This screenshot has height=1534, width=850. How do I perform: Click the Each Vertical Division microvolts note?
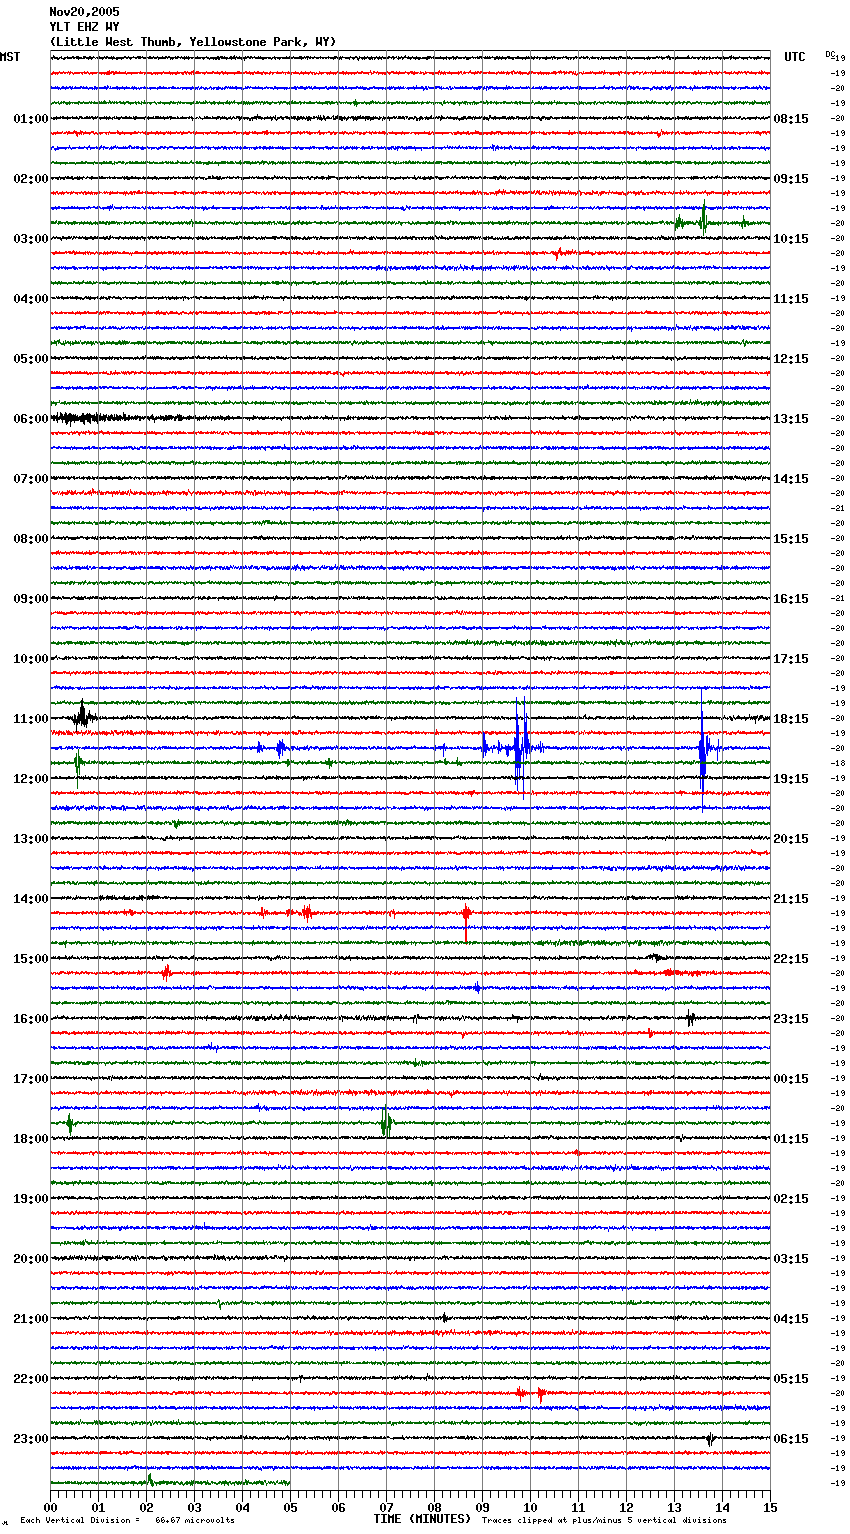coord(127,1520)
